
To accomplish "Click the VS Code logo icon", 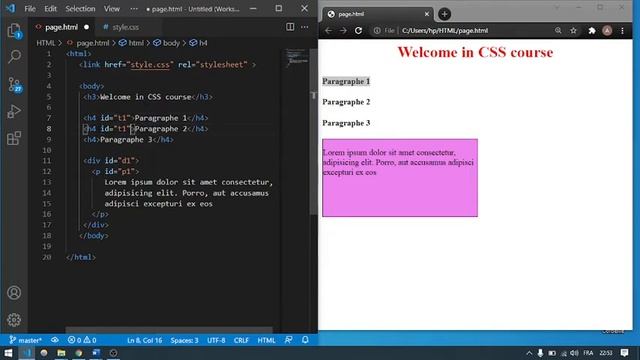I will point(10,8).
